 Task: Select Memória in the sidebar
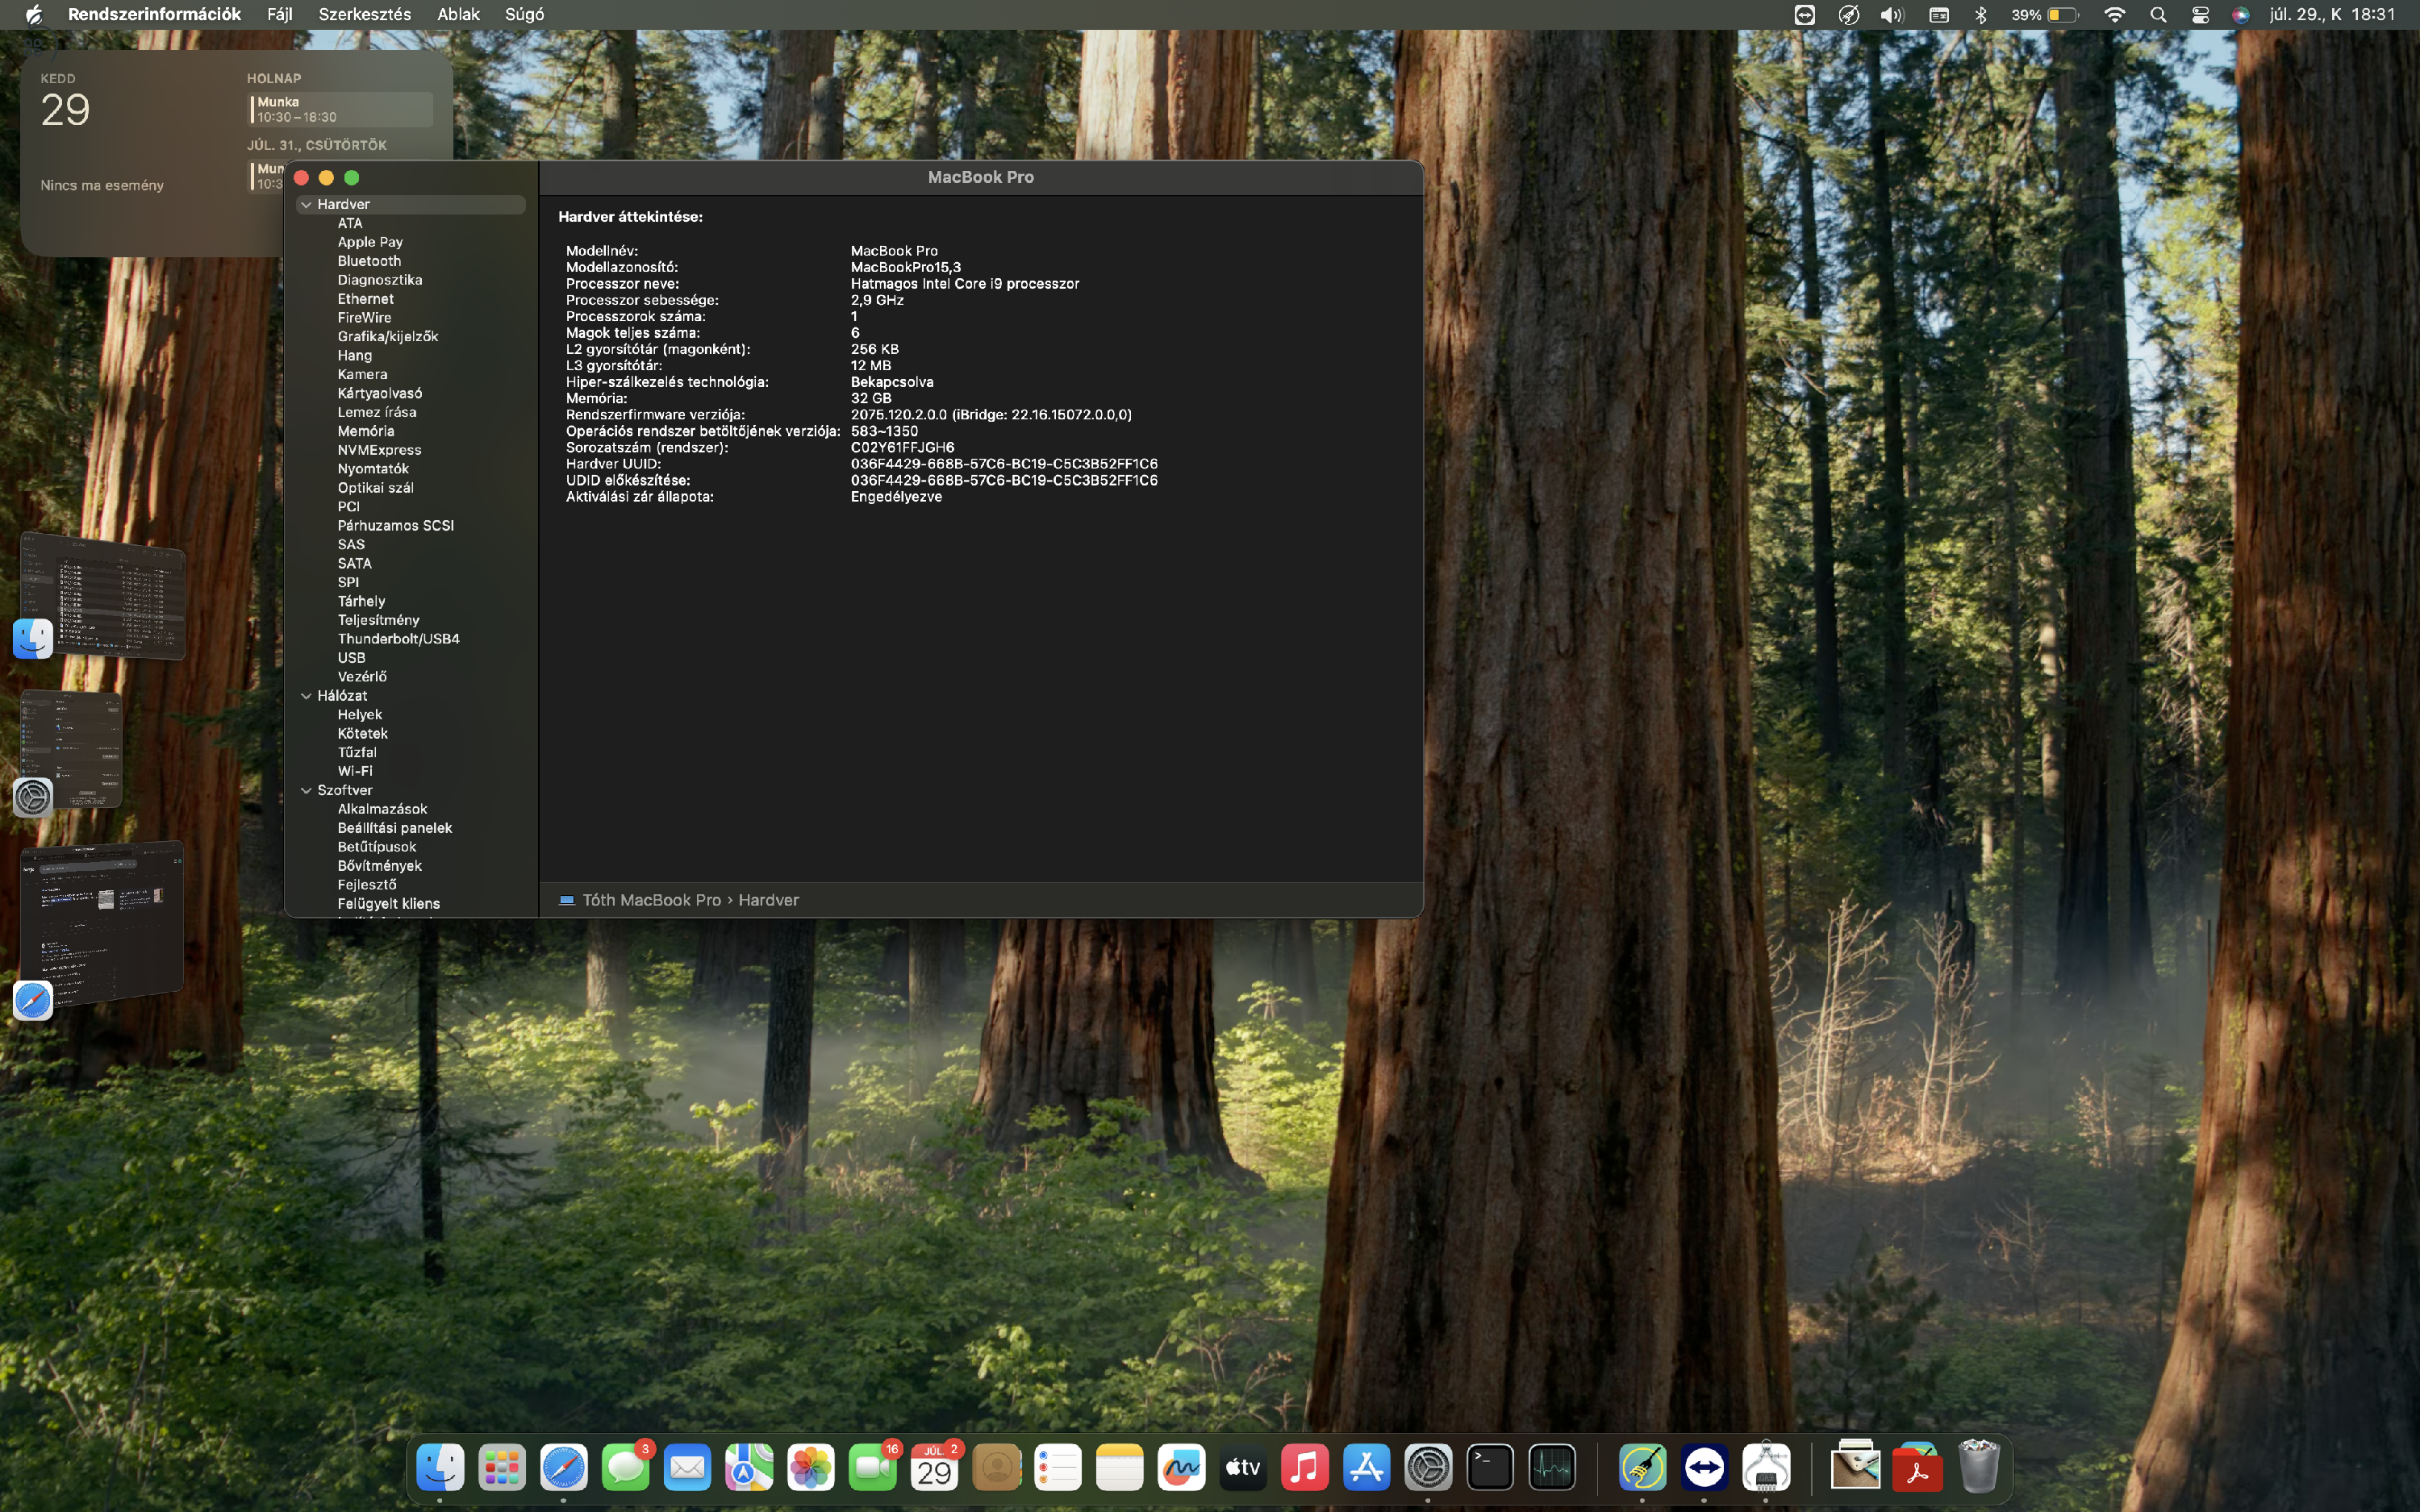tap(366, 431)
